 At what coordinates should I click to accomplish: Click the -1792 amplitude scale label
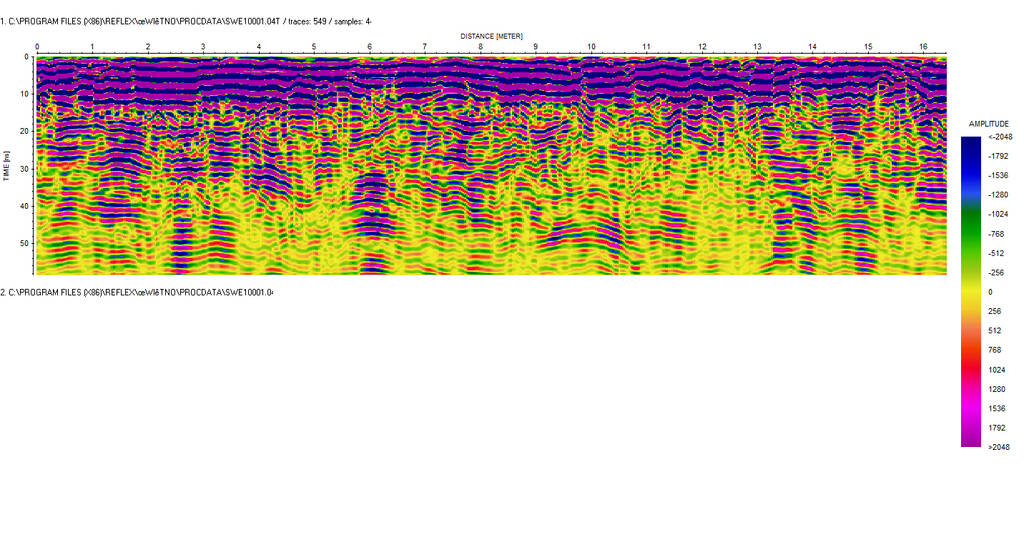point(996,157)
